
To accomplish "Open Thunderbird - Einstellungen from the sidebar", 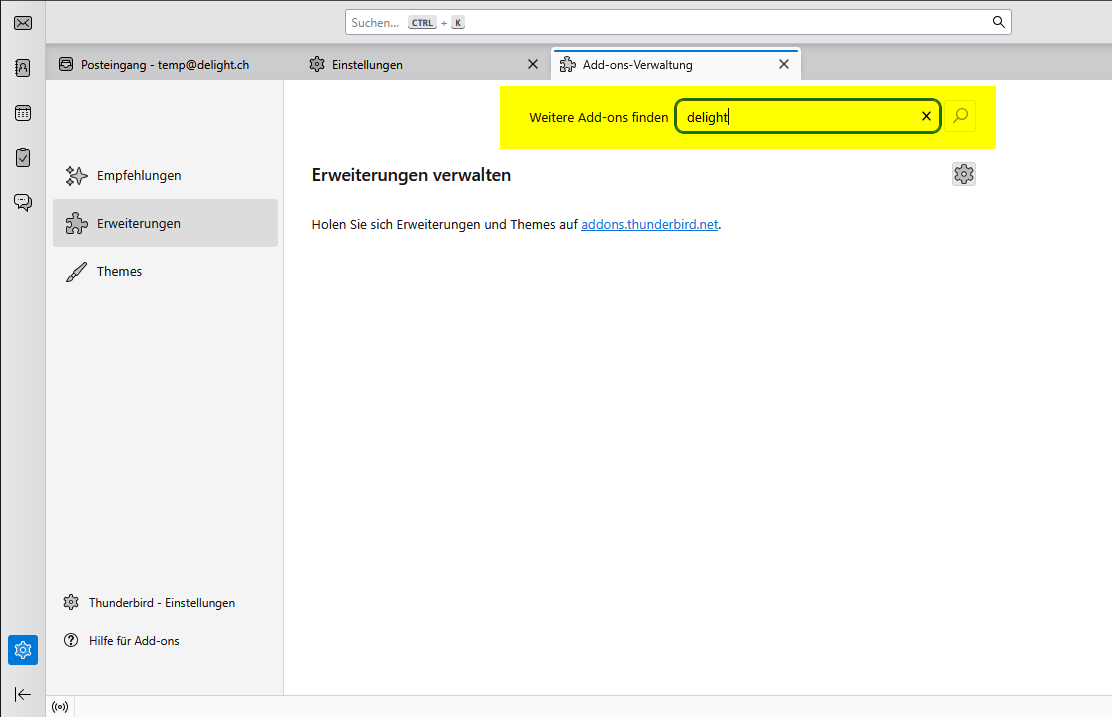I will point(161,602).
